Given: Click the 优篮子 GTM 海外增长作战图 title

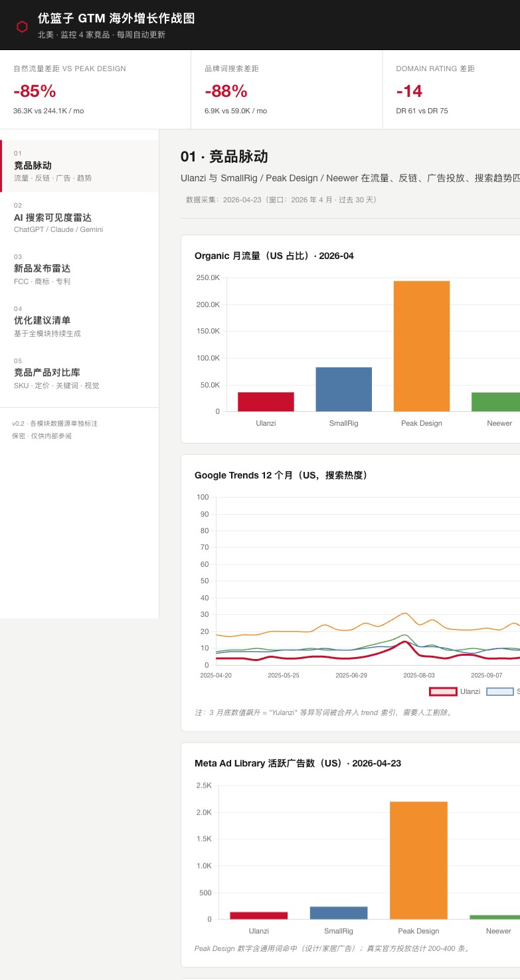Looking at the screenshot, I should [x=116, y=19].
